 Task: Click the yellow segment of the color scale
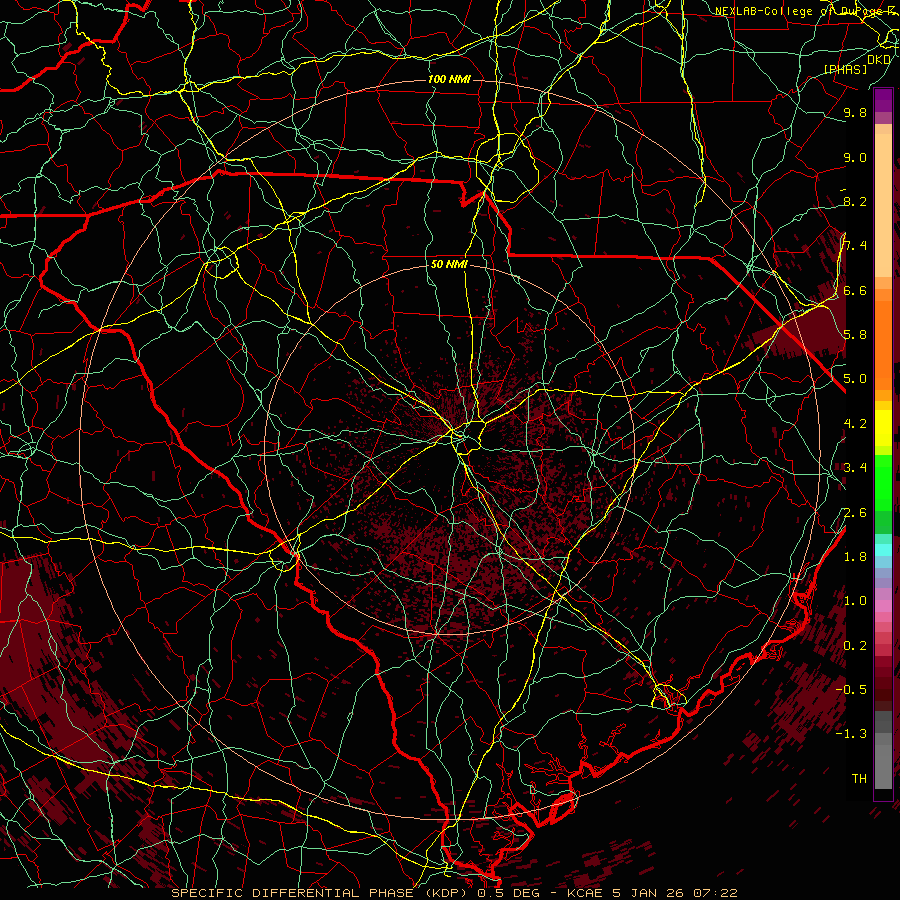point(883,428)
